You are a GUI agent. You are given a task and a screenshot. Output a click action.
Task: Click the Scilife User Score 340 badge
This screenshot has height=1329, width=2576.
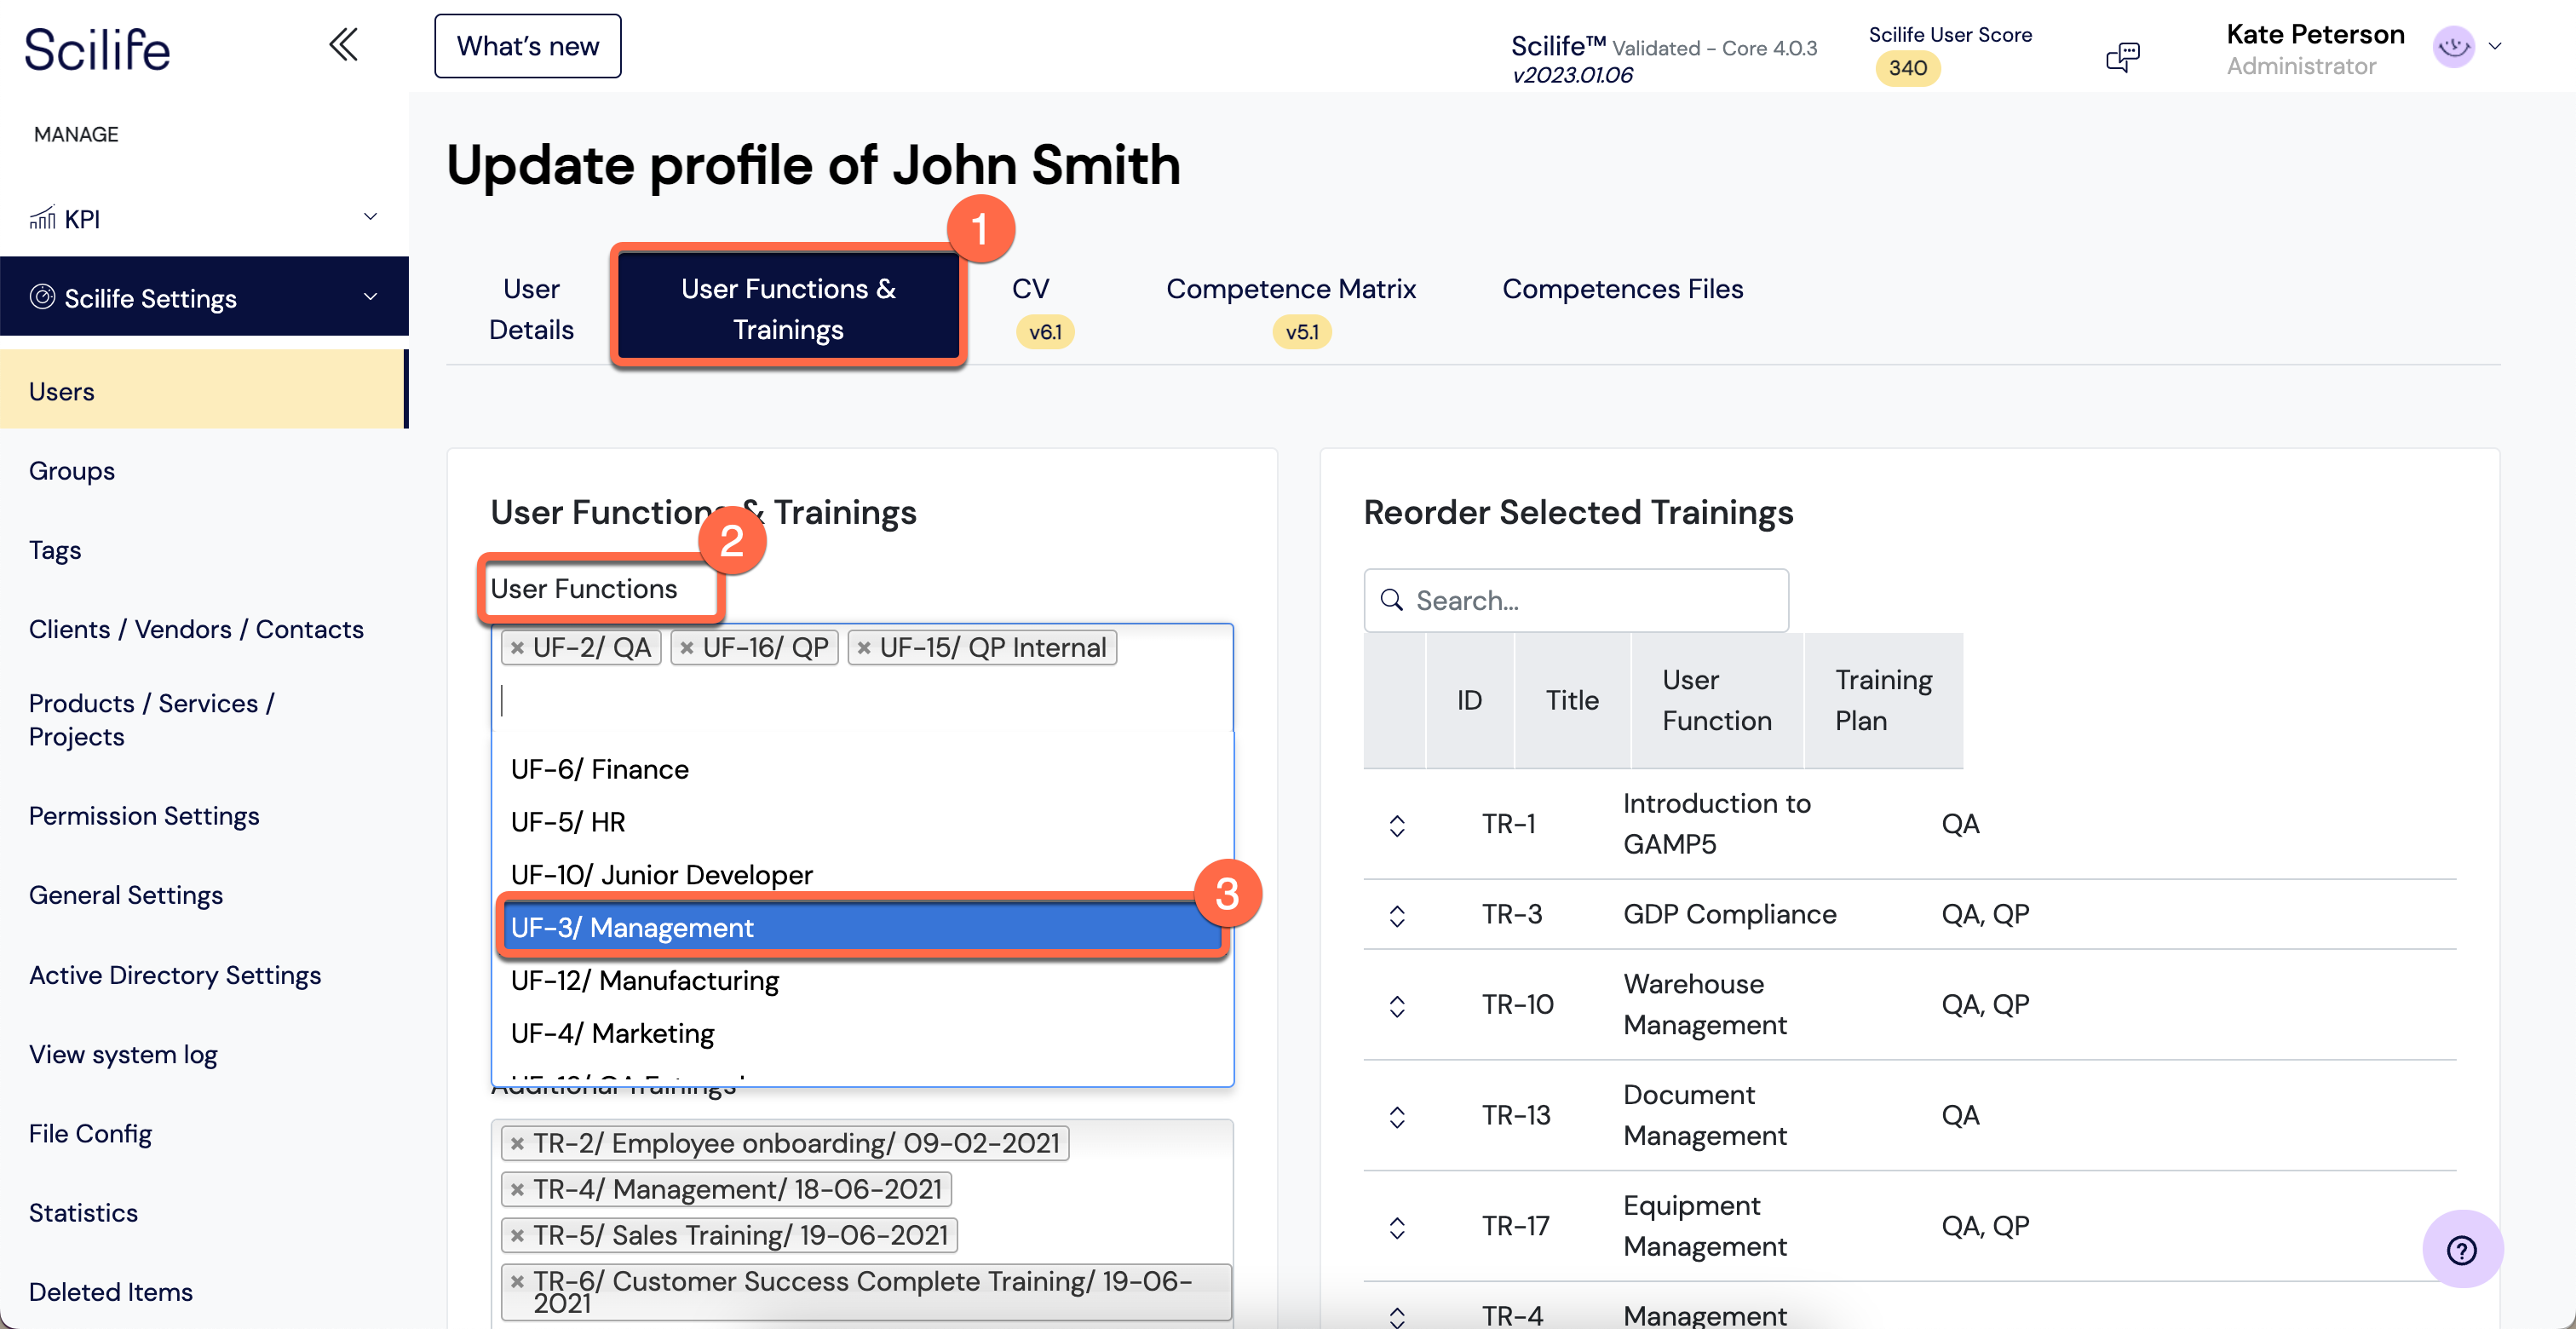coord(1907,68)
